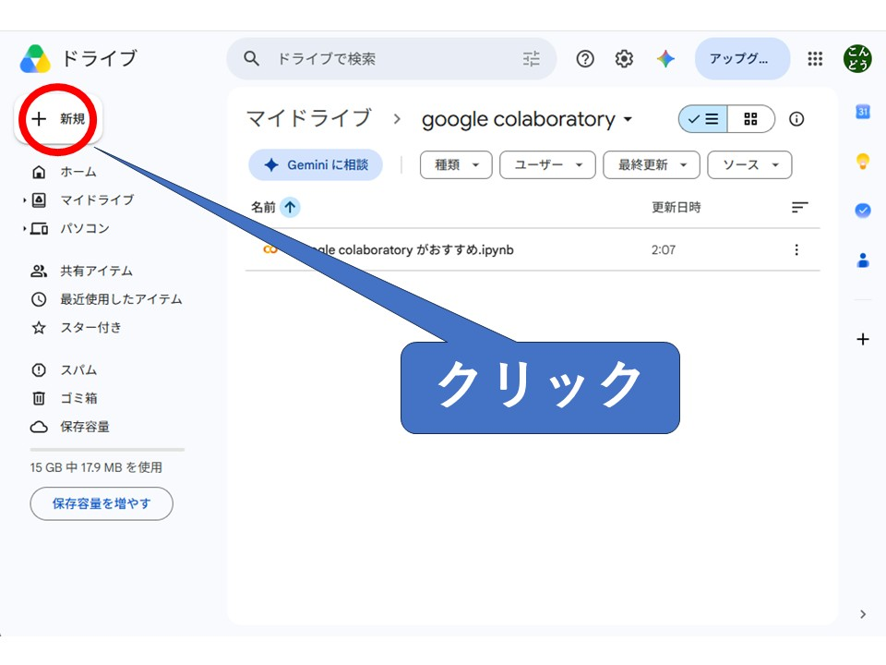Collapse side panel with the chevron
886x665 pixels.
[x=862, y=614]
